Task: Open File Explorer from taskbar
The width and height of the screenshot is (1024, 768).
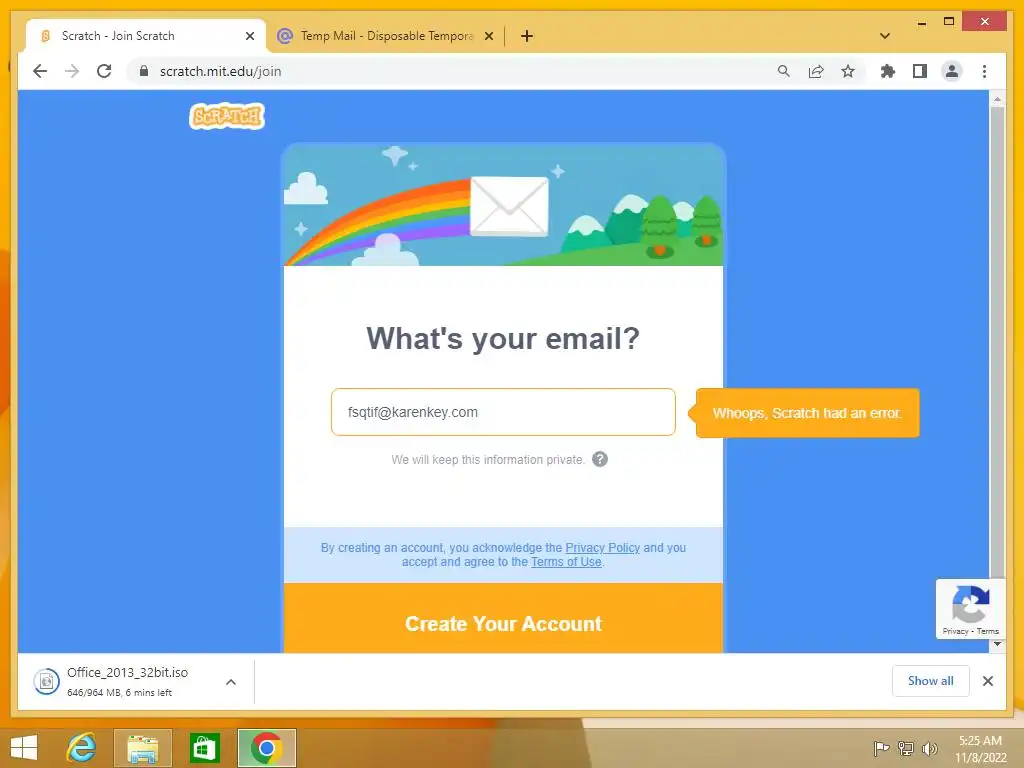Action: point(142,748)
